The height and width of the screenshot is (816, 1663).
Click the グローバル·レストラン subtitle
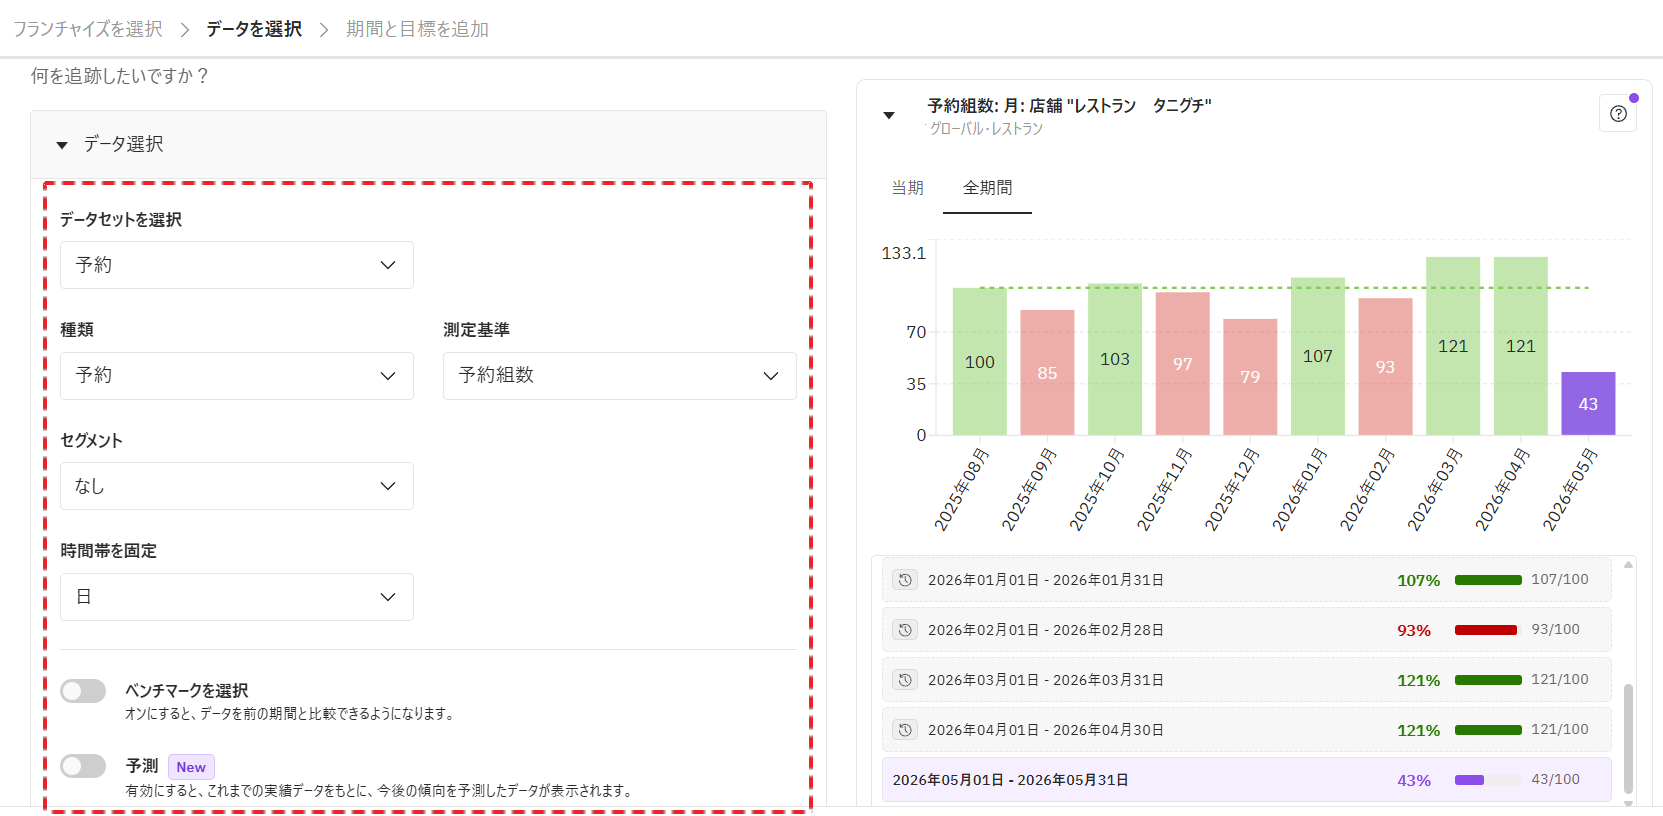[x=986, y=129]
